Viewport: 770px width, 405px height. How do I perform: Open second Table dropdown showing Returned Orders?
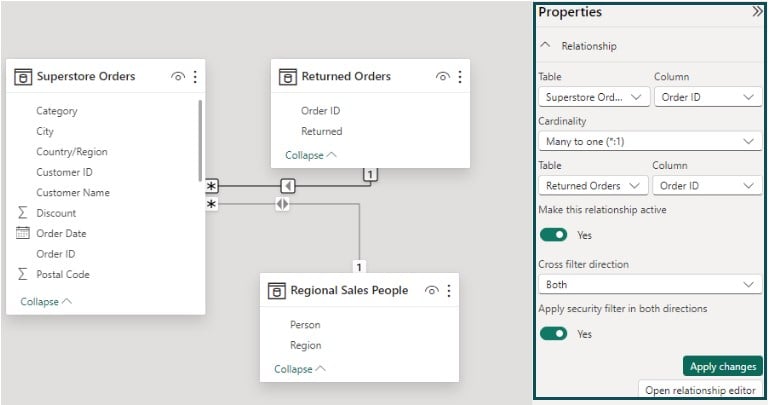pyautogui.click(x=593, y=186)
